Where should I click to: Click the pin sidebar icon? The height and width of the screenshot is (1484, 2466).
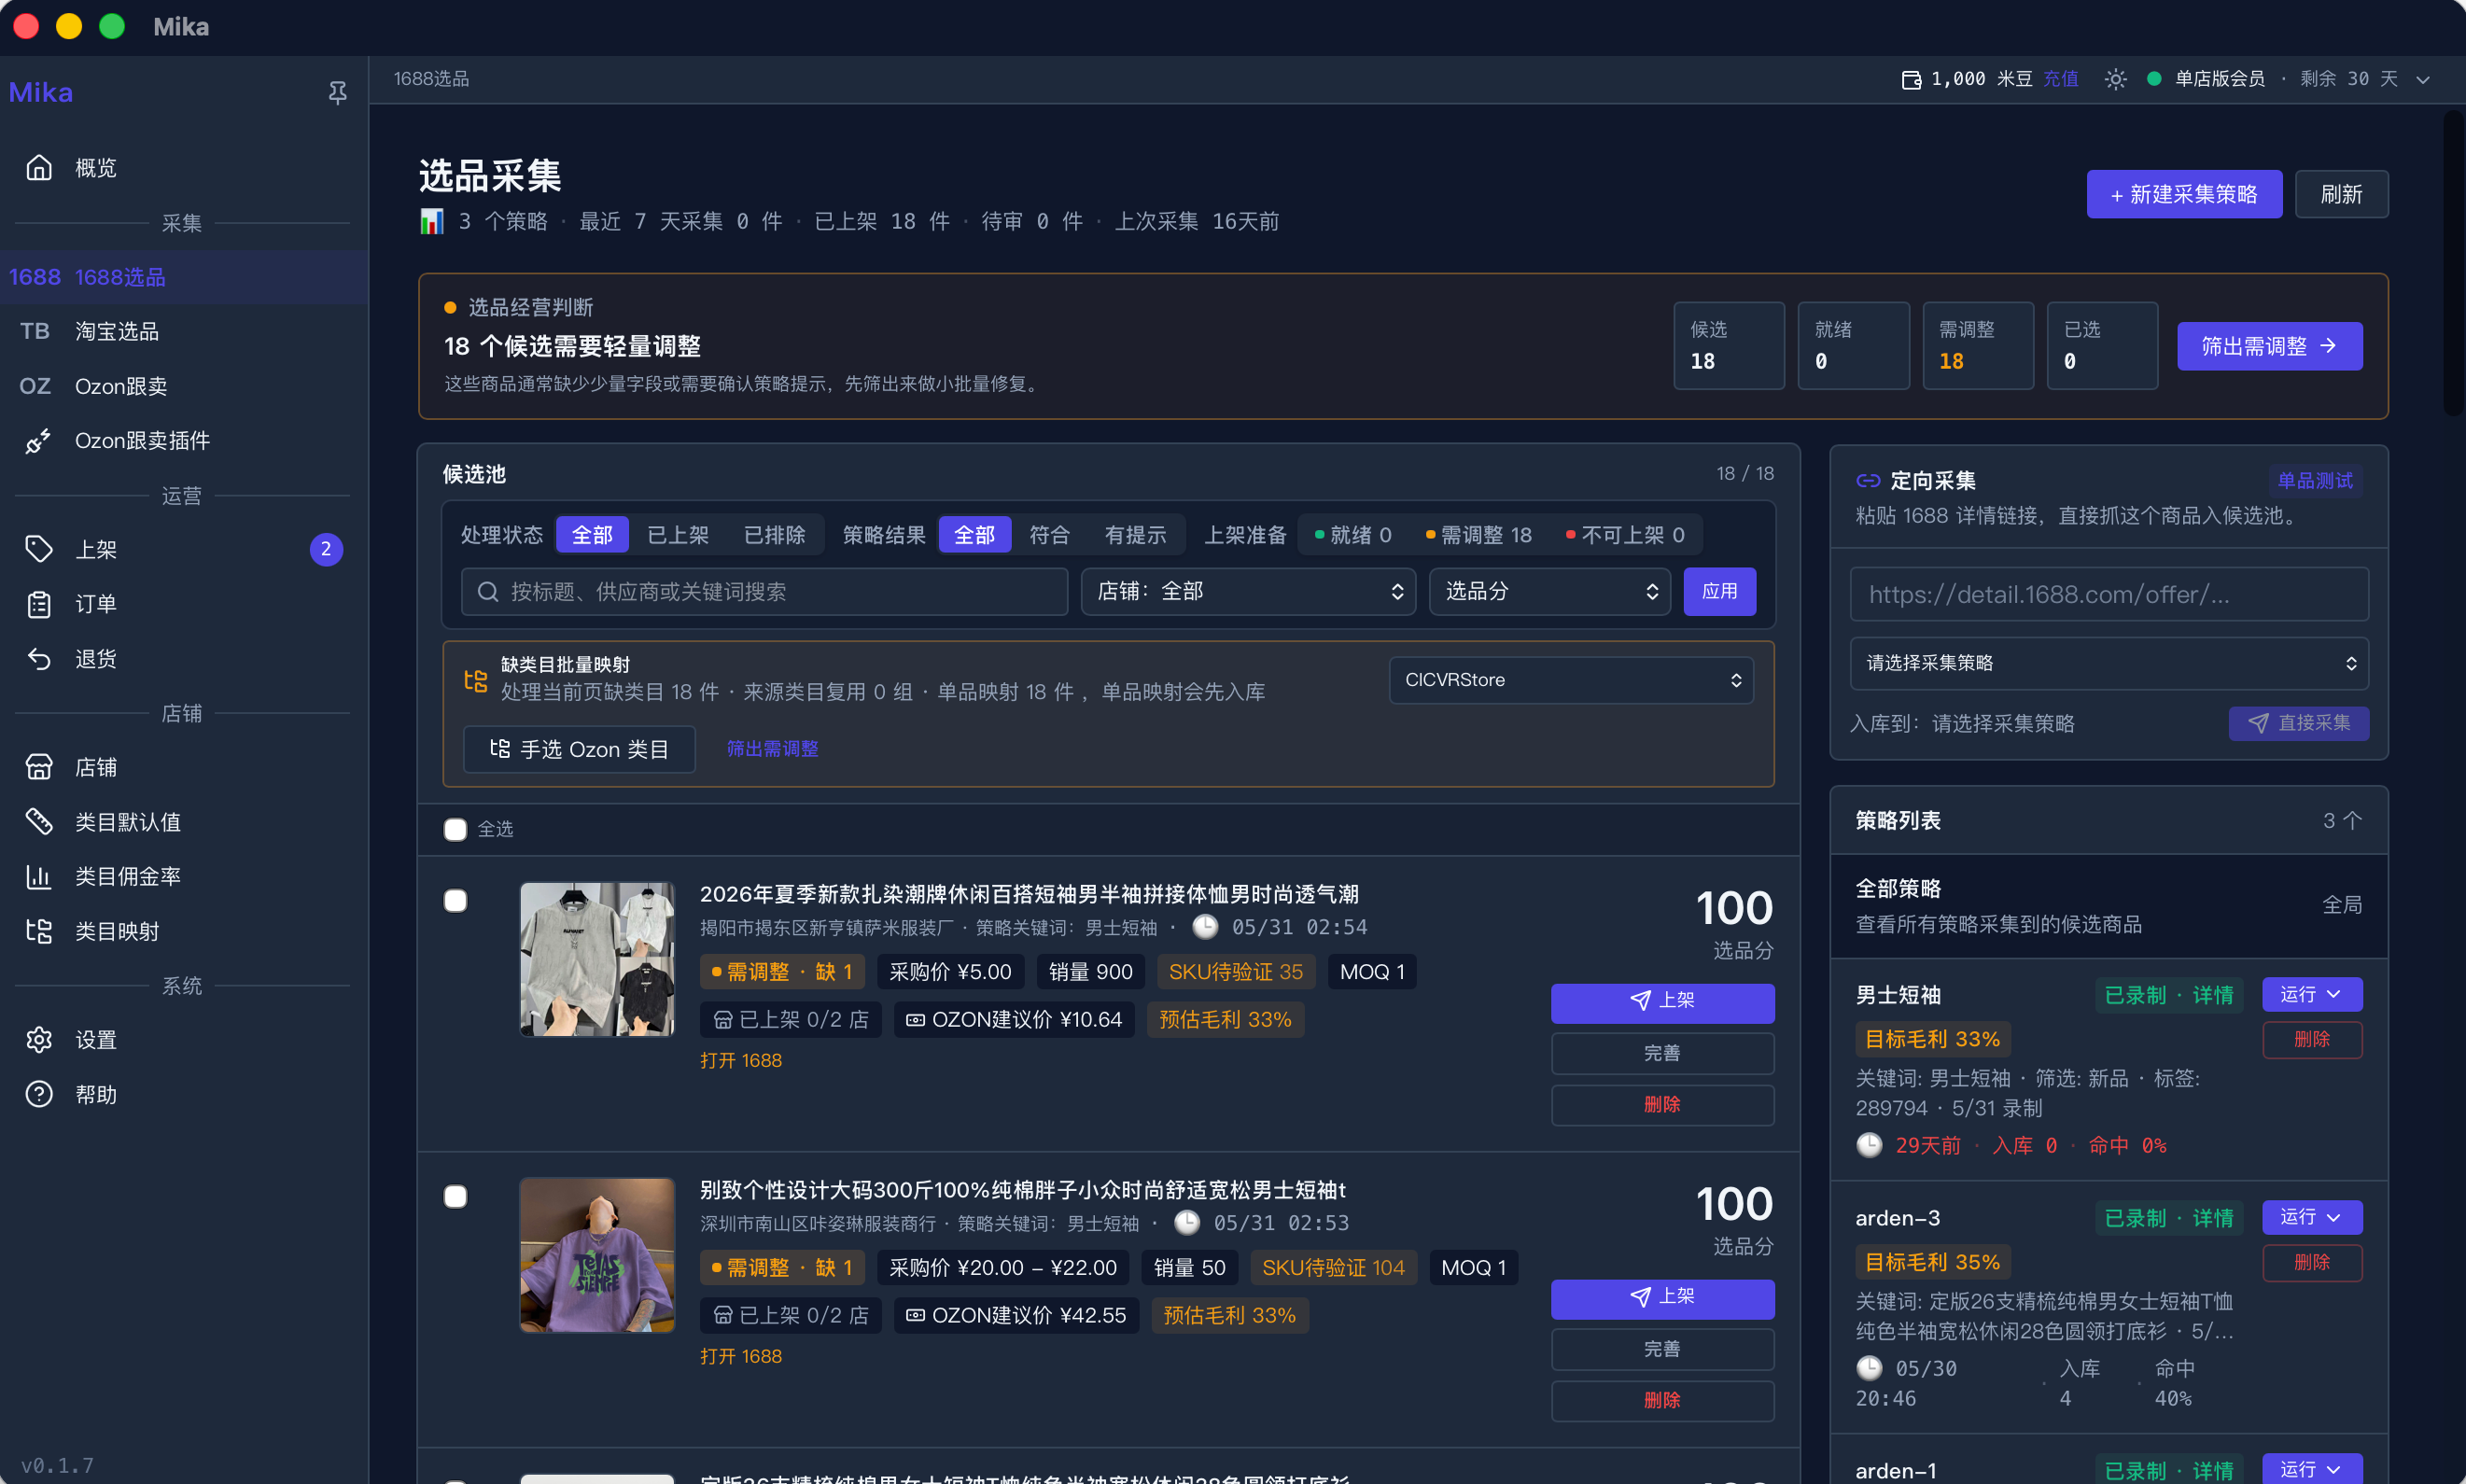(x=337, y=93)
